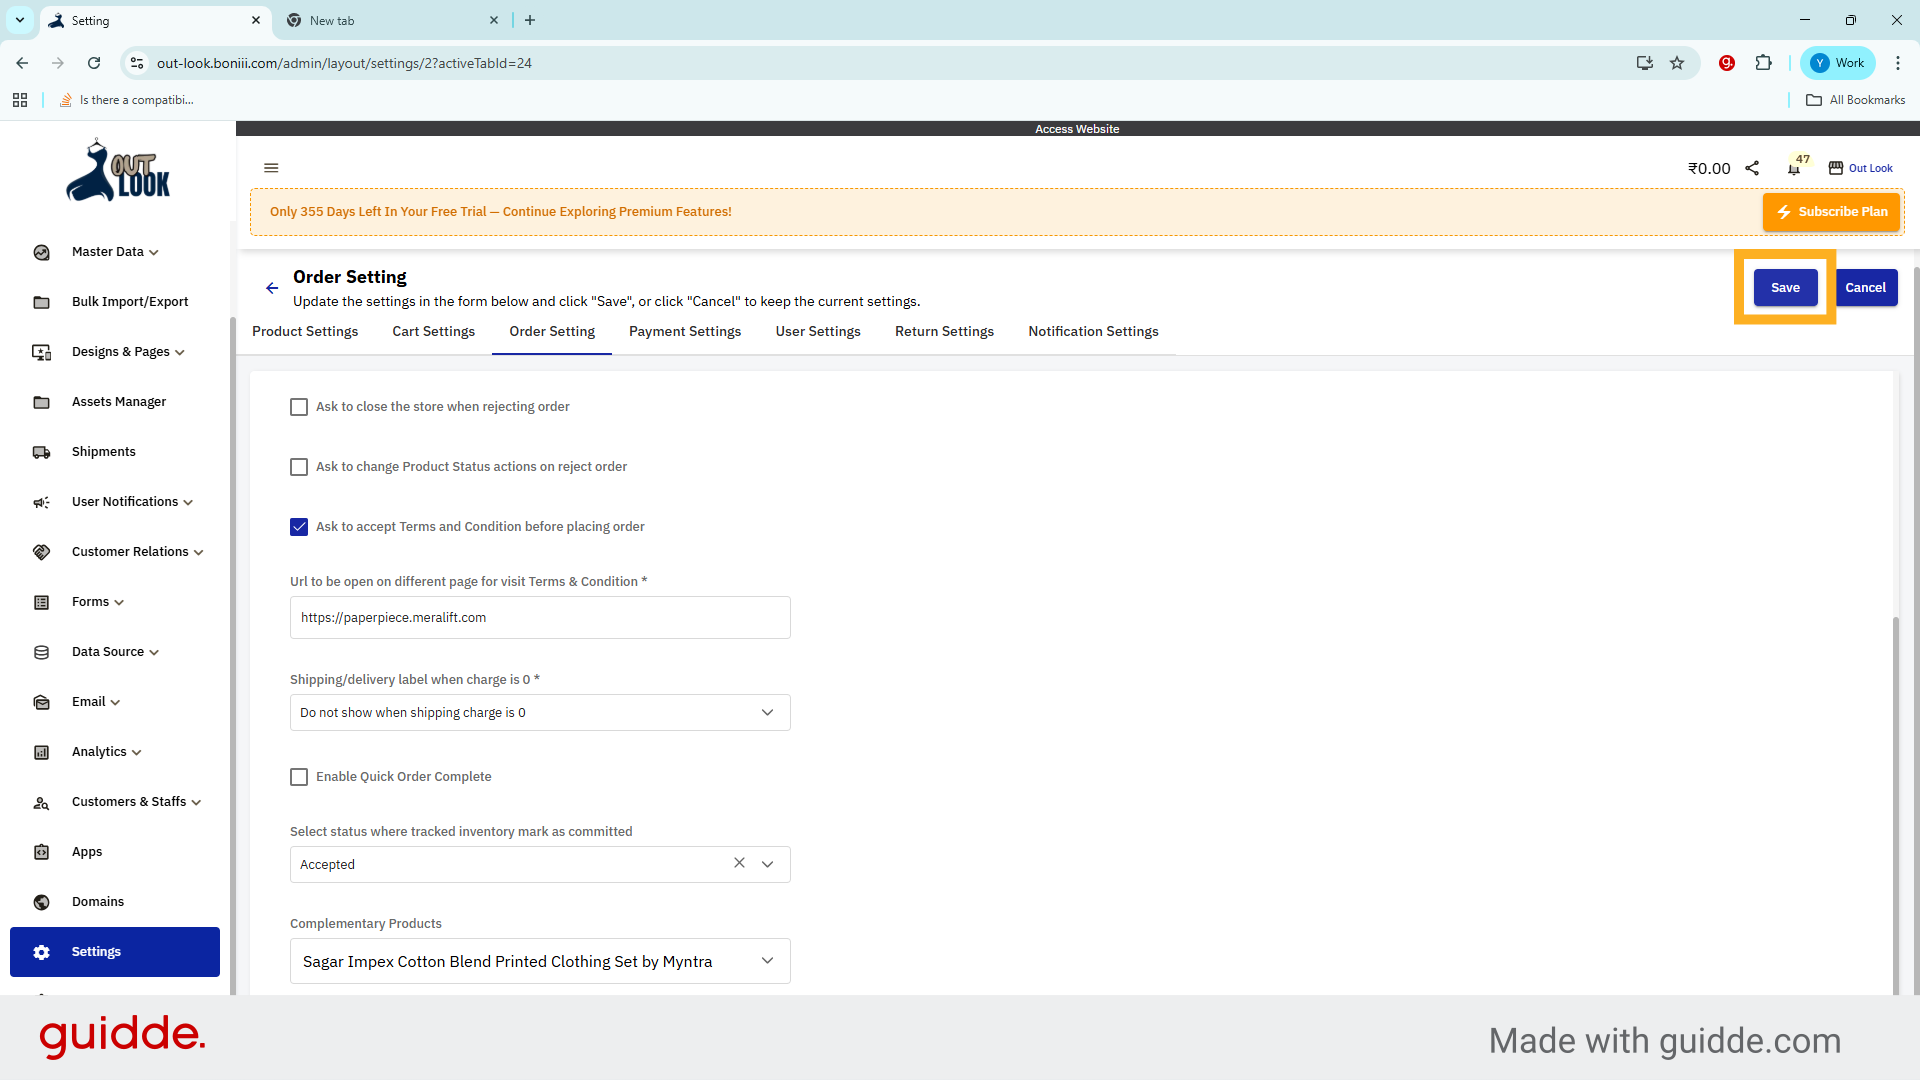Expand the Master Data menu
Image resolution: width=1920 pixels, height=1080 pixels.
(x=154, y=253)
